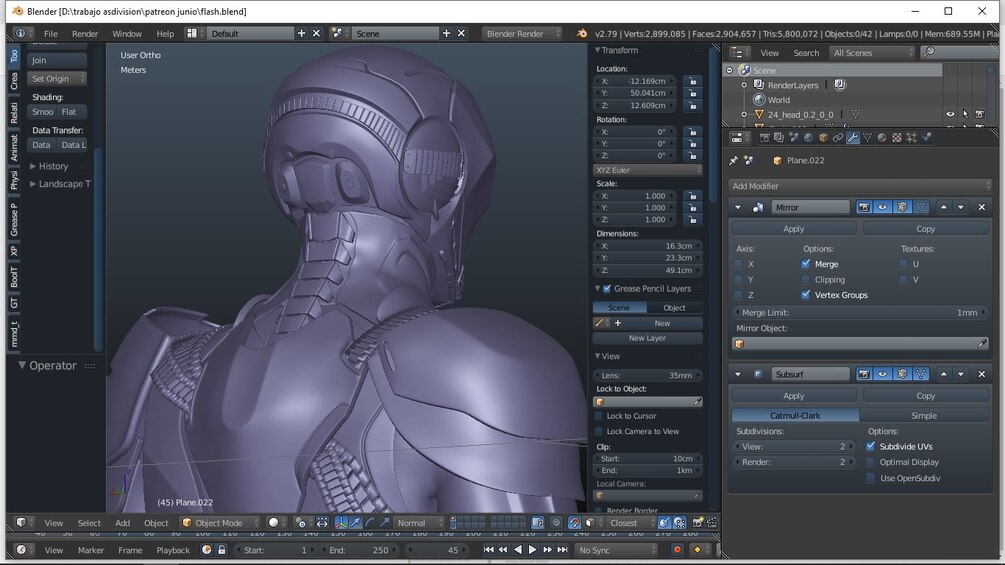Open the pivot point selector icon
The image size is (1005, 565).
301,523
